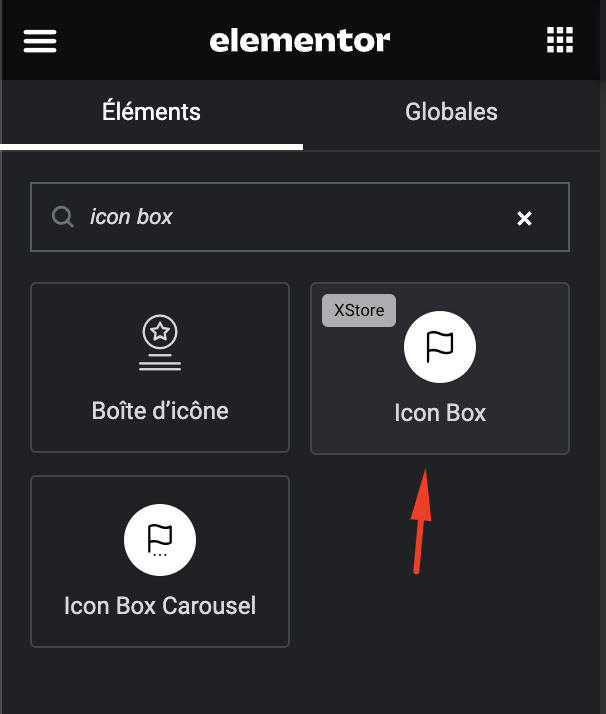Open the widgets grid icon in header
606x714 pixels.
click(x=560, y=40)
